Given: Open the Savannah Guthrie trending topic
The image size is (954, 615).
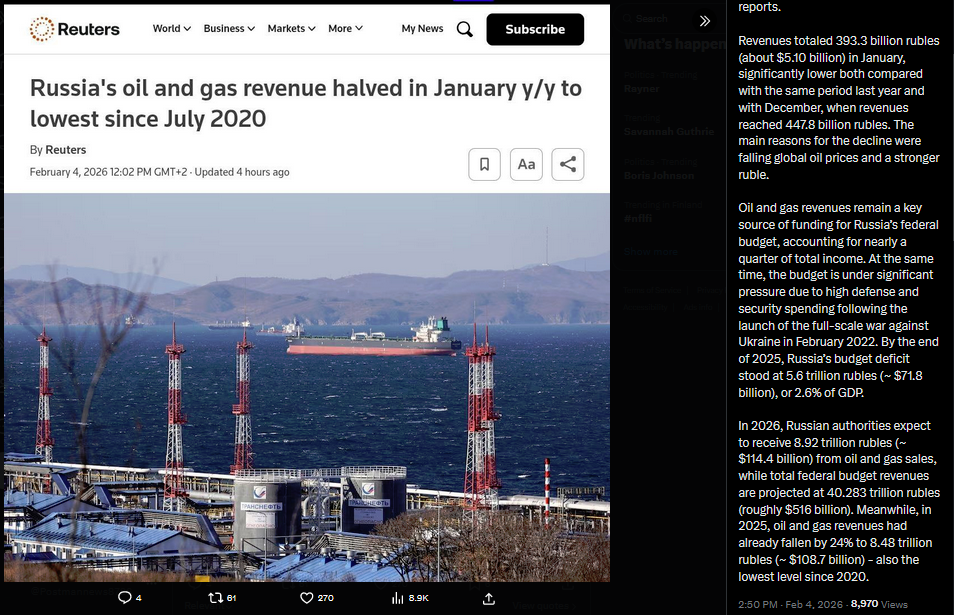Looking at the screenshot, I should (669, 131).
